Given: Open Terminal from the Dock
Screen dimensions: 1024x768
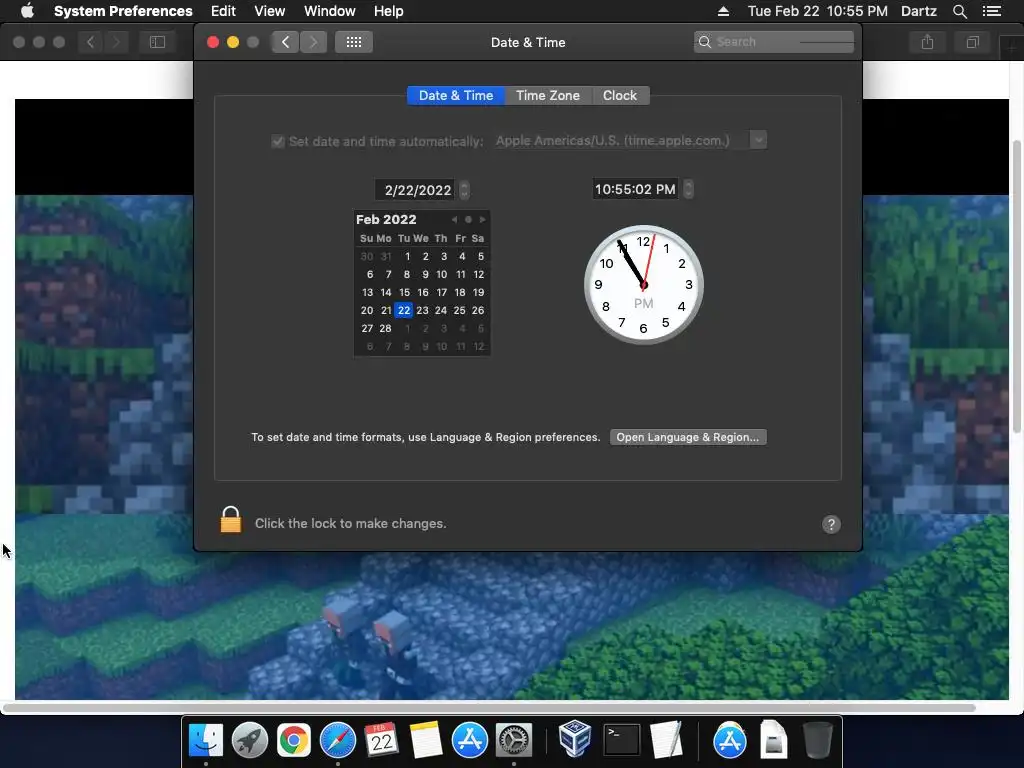Looking at the screenshot, I should 621,740.
